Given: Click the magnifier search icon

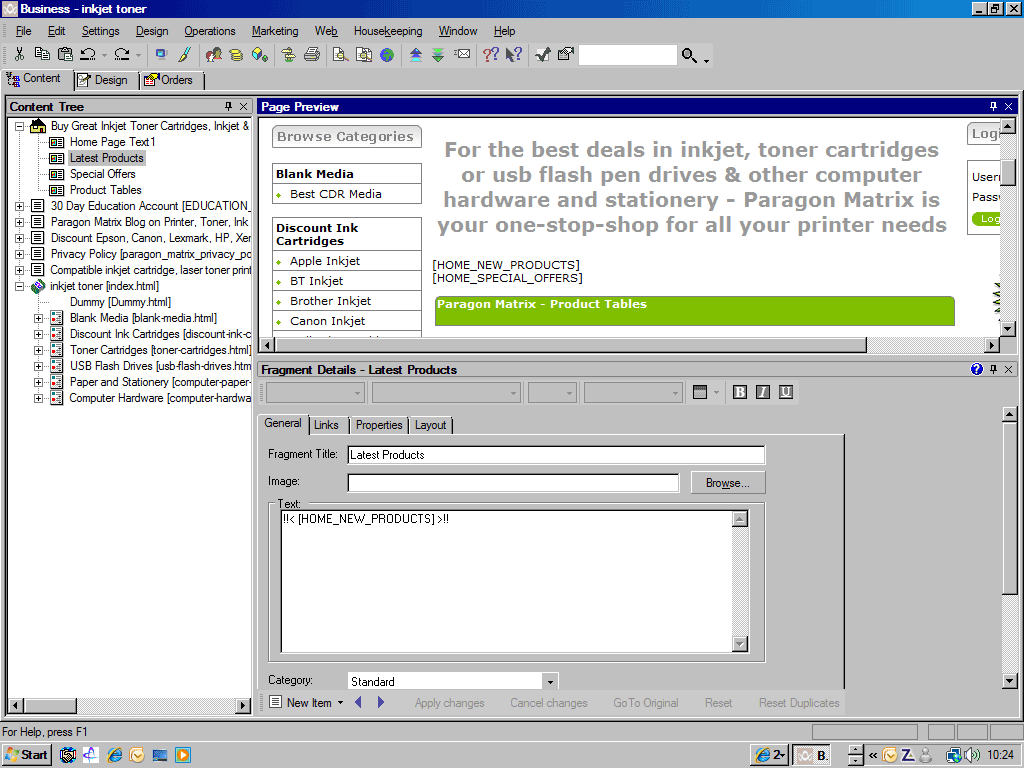Looking at the screenshot, I should [690, 56].
